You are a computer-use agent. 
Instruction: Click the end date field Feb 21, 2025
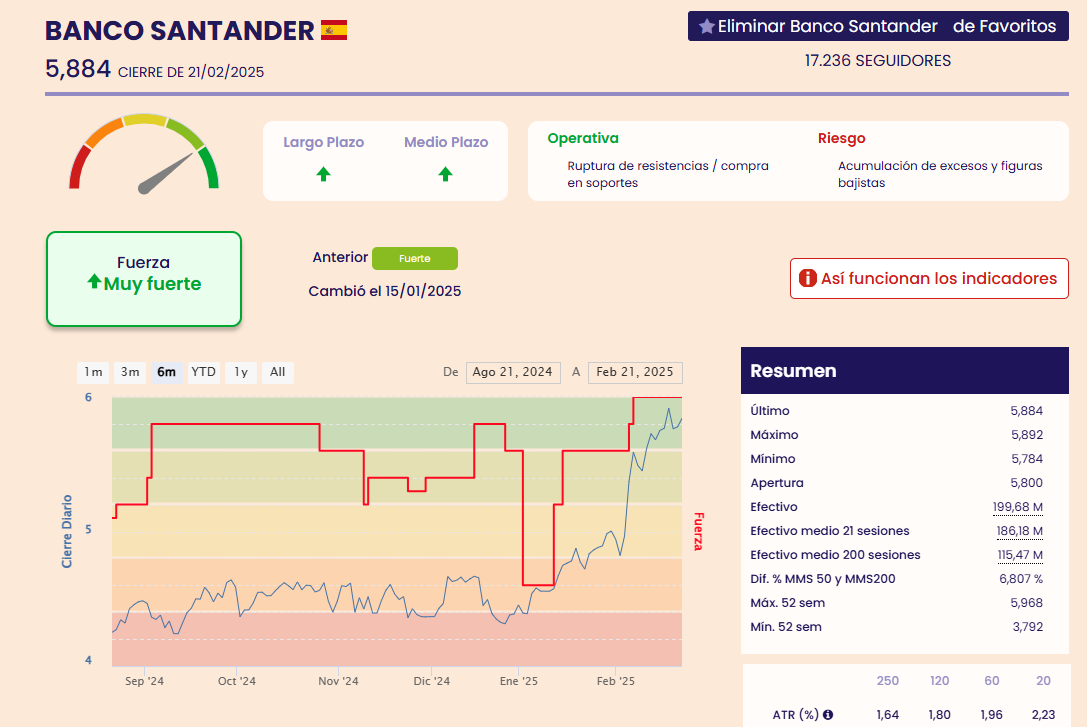pos(635,372)
